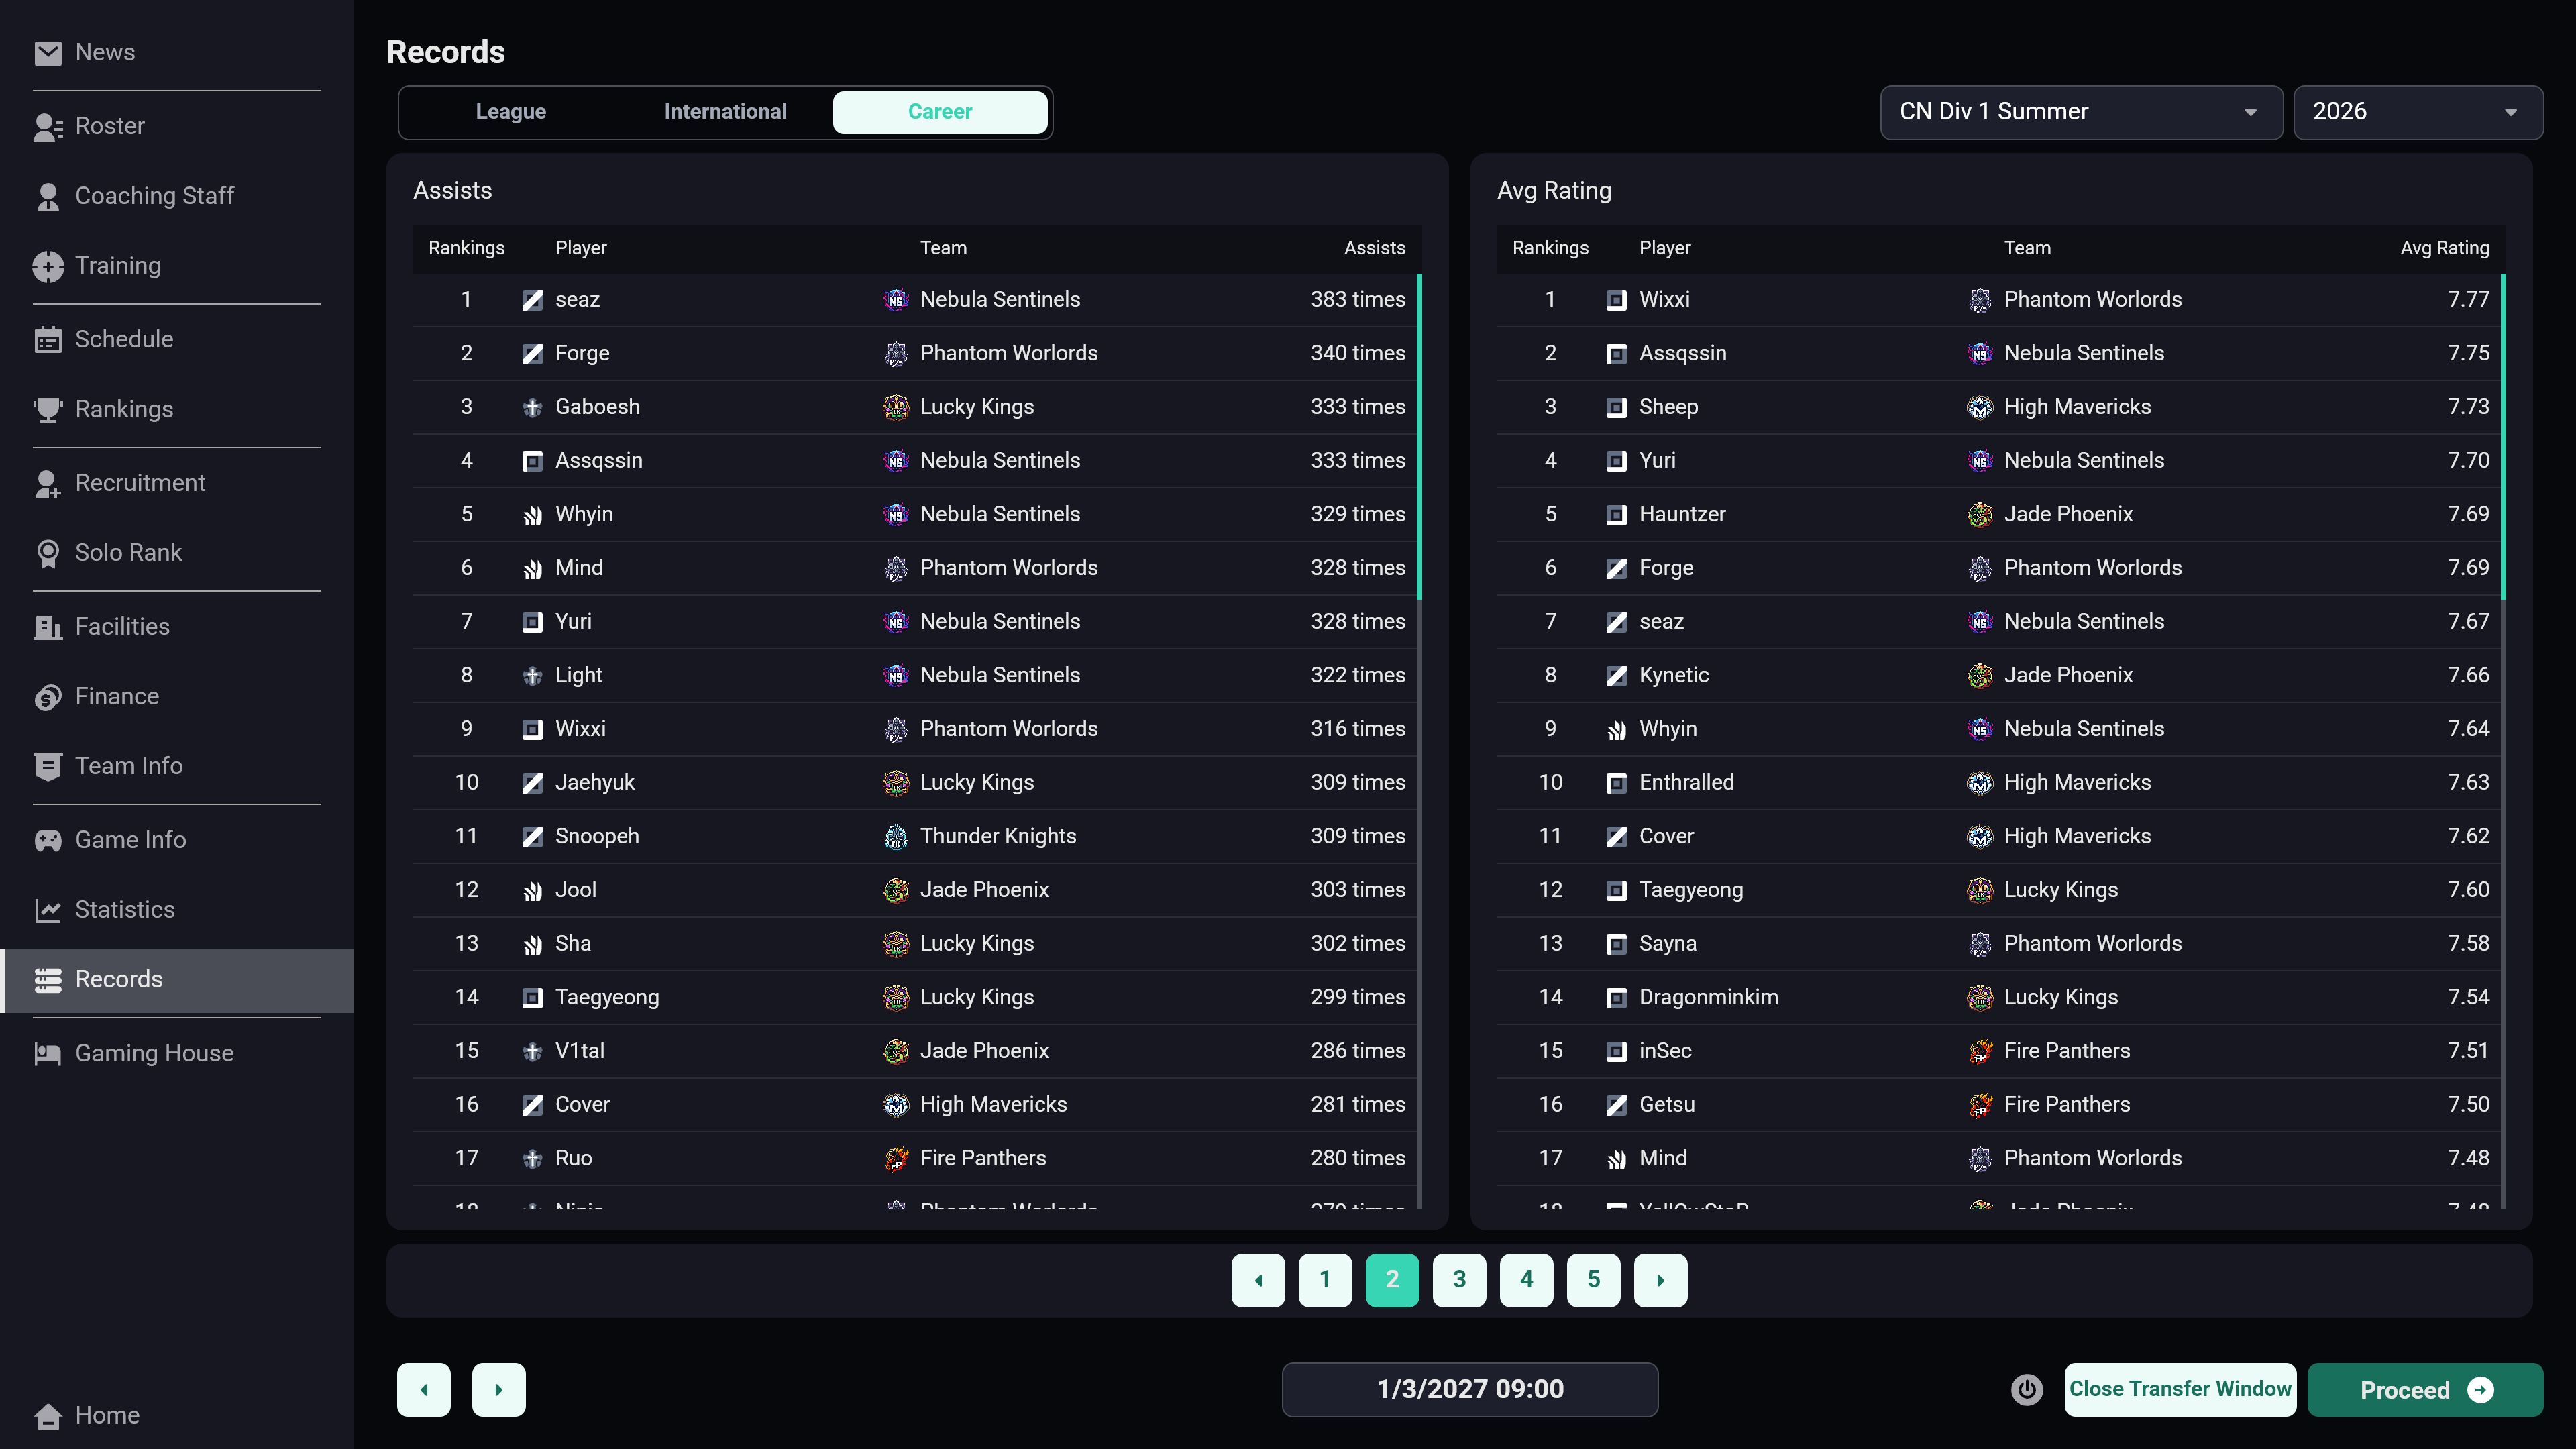Click the Statistics chart icon

pyautogui.click(x=47, y=910)
